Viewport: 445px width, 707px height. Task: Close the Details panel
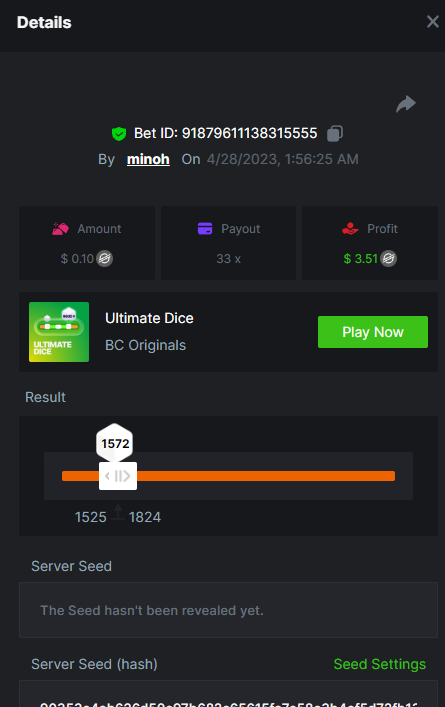[x=432, y=21]
